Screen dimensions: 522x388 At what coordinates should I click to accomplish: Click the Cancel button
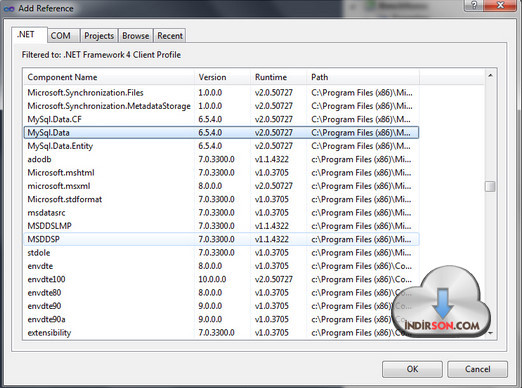[477, 369]
